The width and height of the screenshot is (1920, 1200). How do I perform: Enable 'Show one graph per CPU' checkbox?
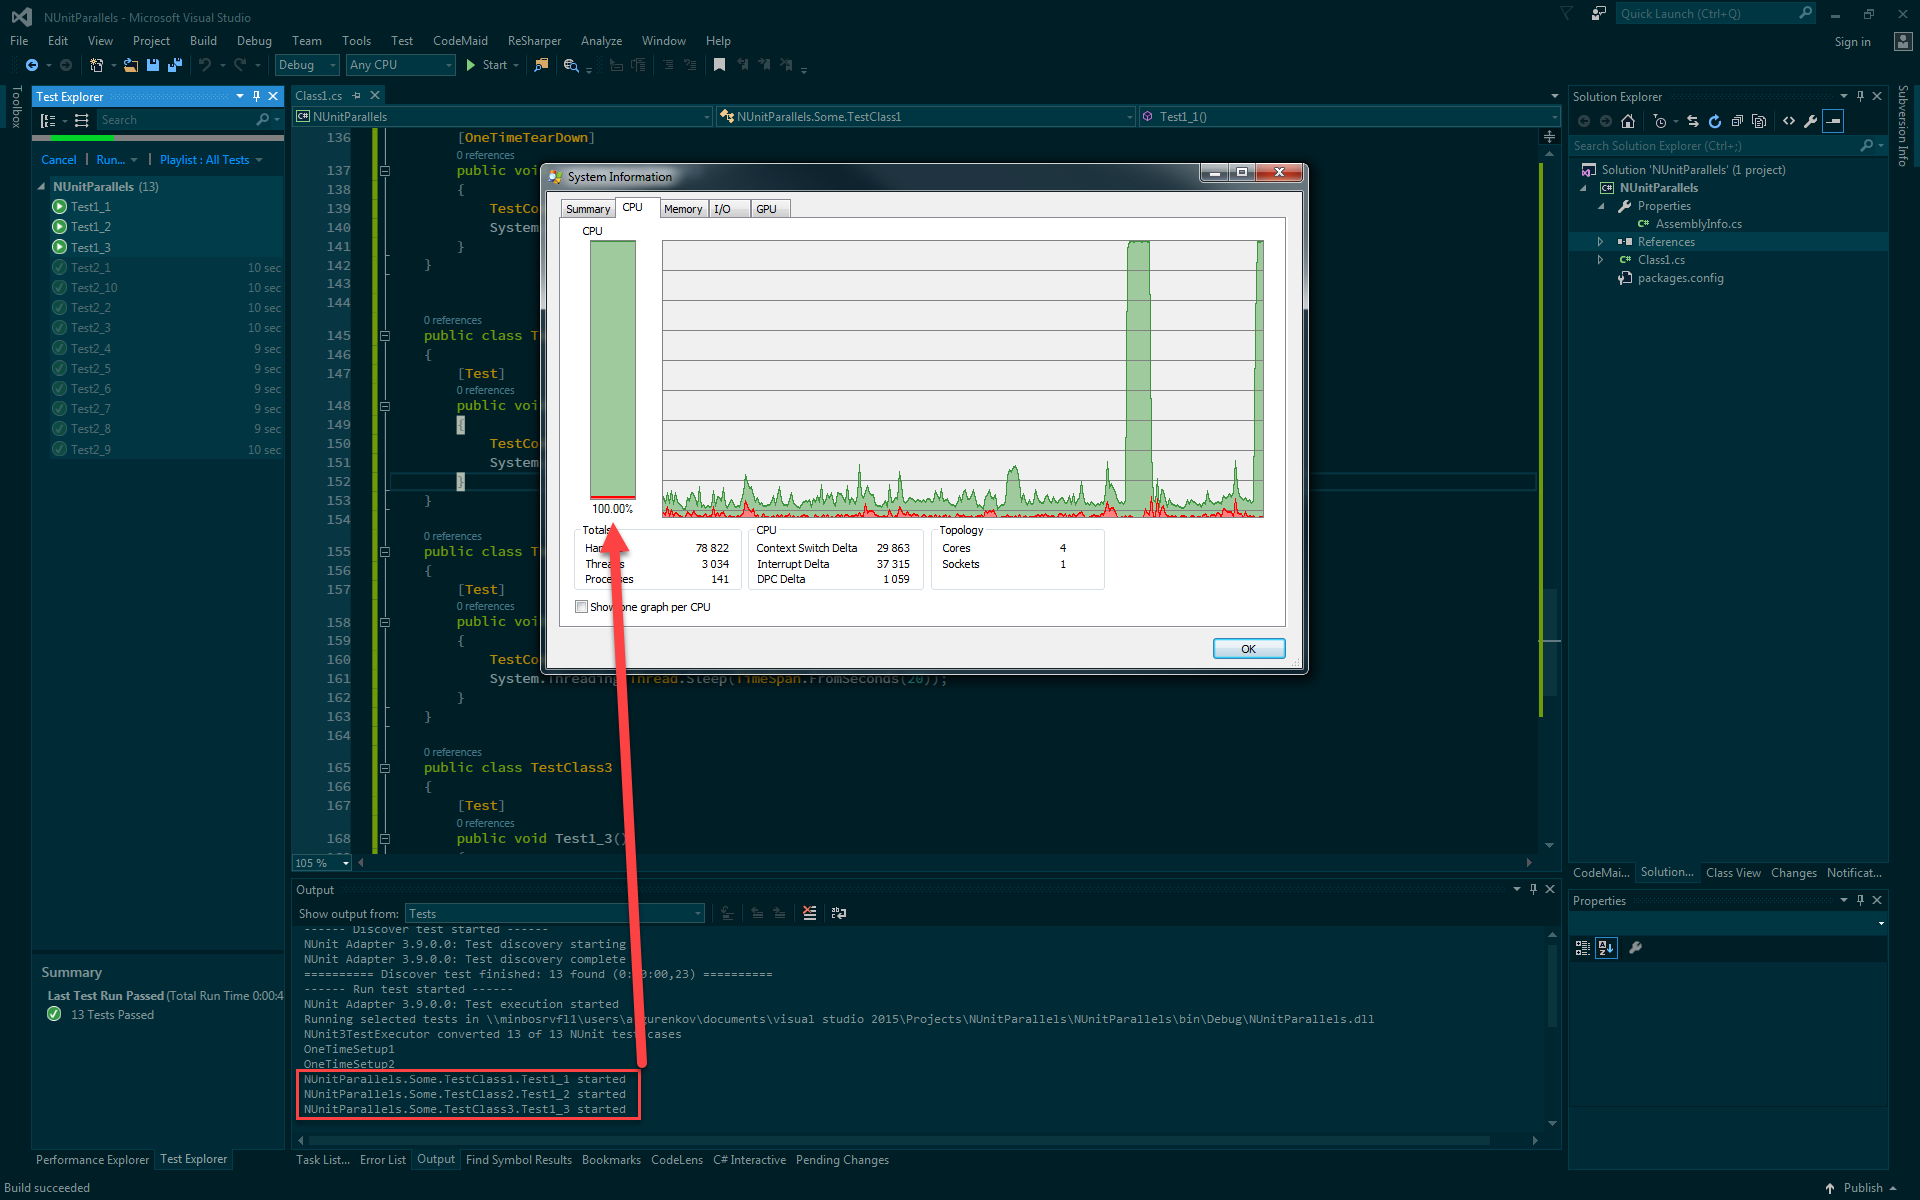[x=581, y=607]
